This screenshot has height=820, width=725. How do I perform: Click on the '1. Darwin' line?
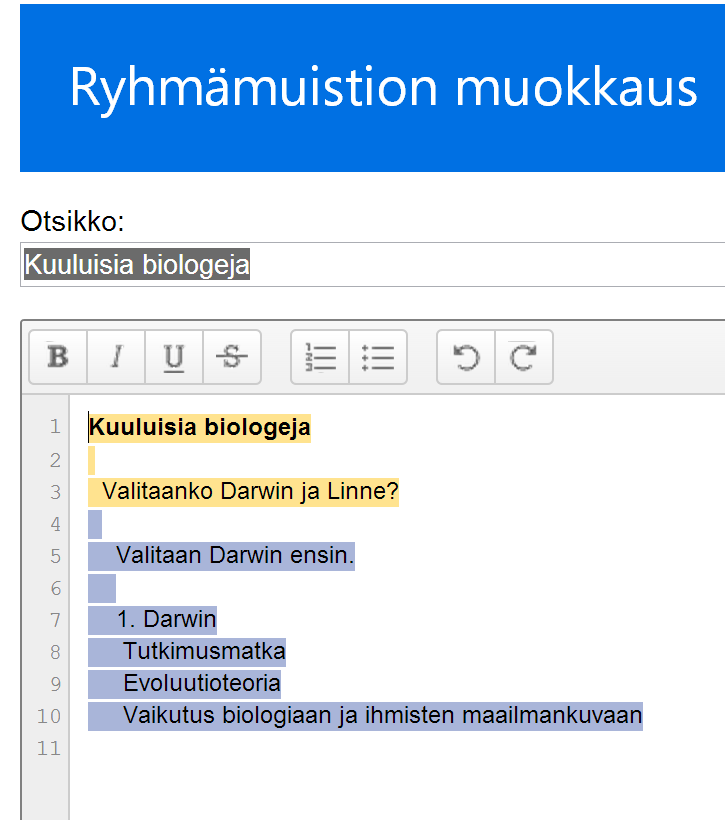[166, 620]
